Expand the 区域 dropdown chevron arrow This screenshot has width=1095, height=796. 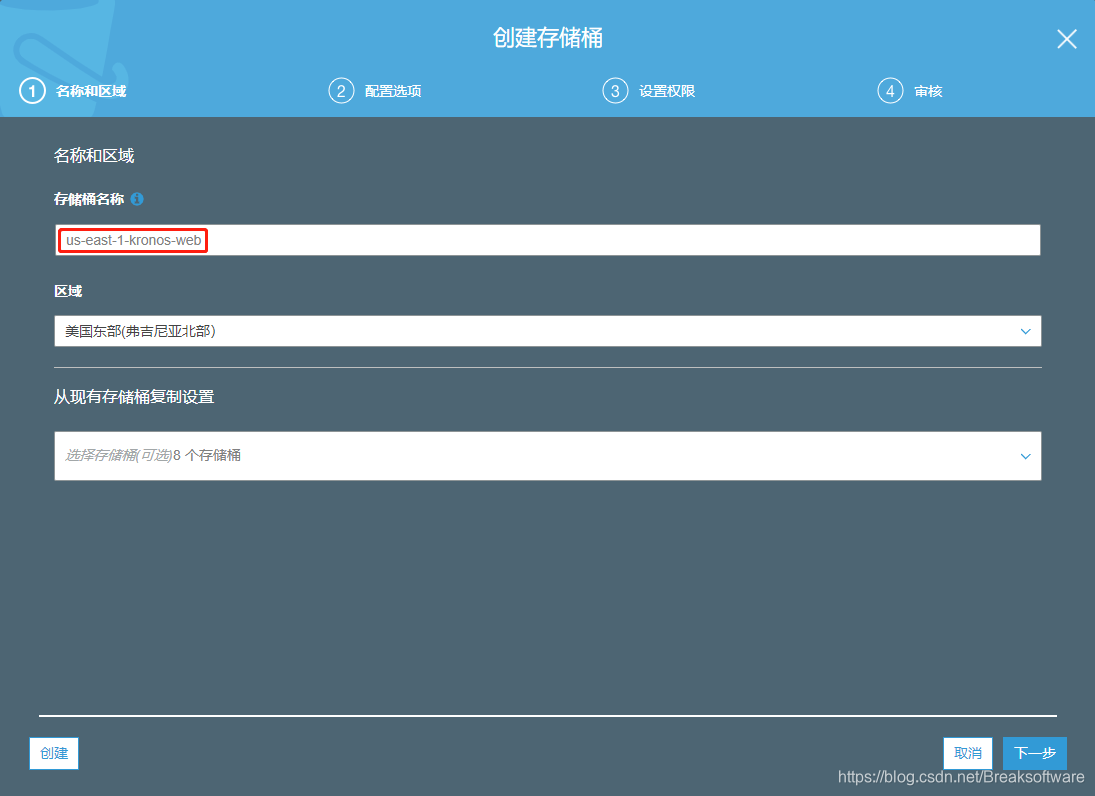tap(1025, 332)
